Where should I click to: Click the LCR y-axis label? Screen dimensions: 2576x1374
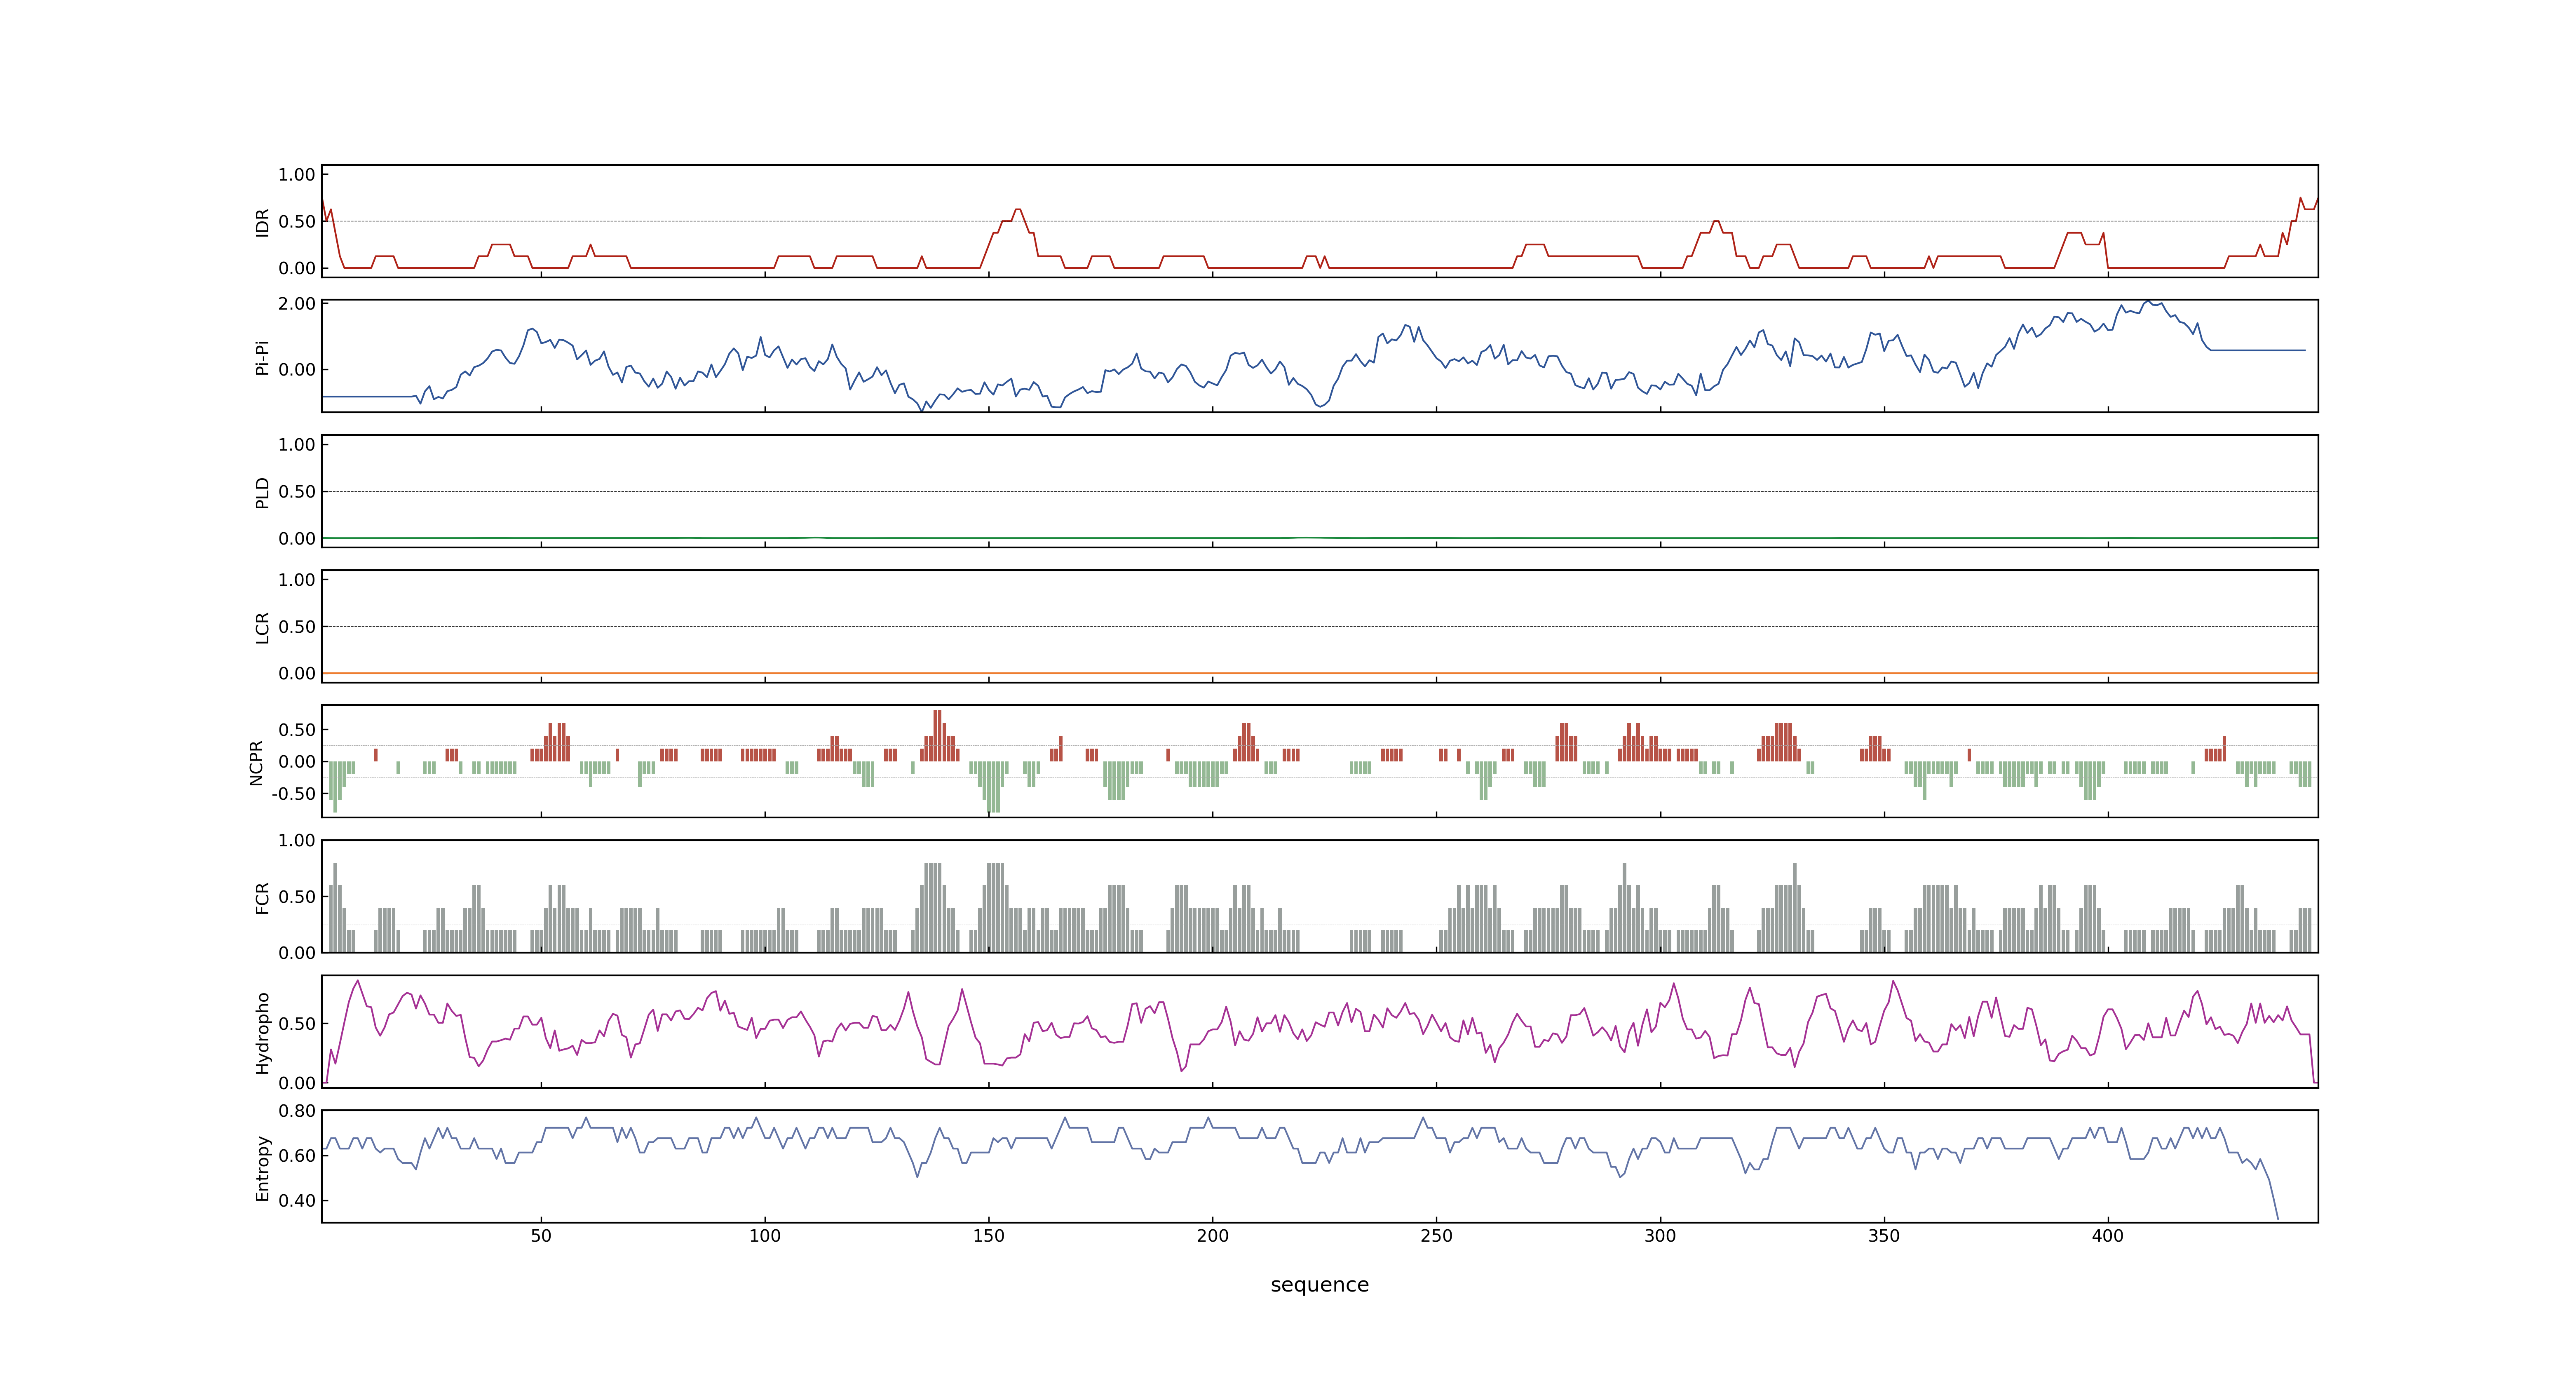pos(262,627)
